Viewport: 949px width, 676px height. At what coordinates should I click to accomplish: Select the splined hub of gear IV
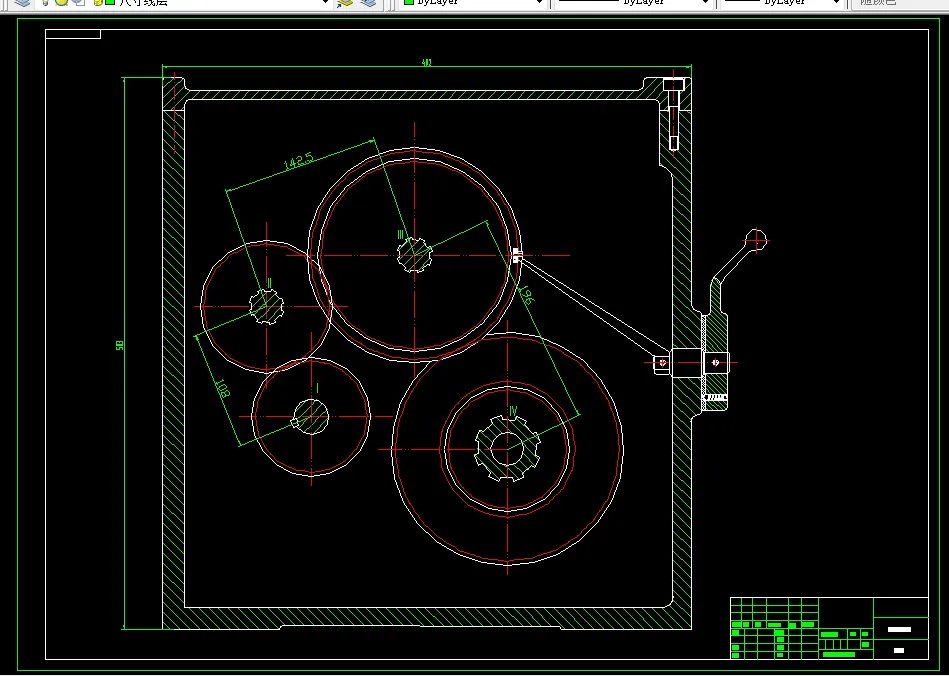[507, 449]
